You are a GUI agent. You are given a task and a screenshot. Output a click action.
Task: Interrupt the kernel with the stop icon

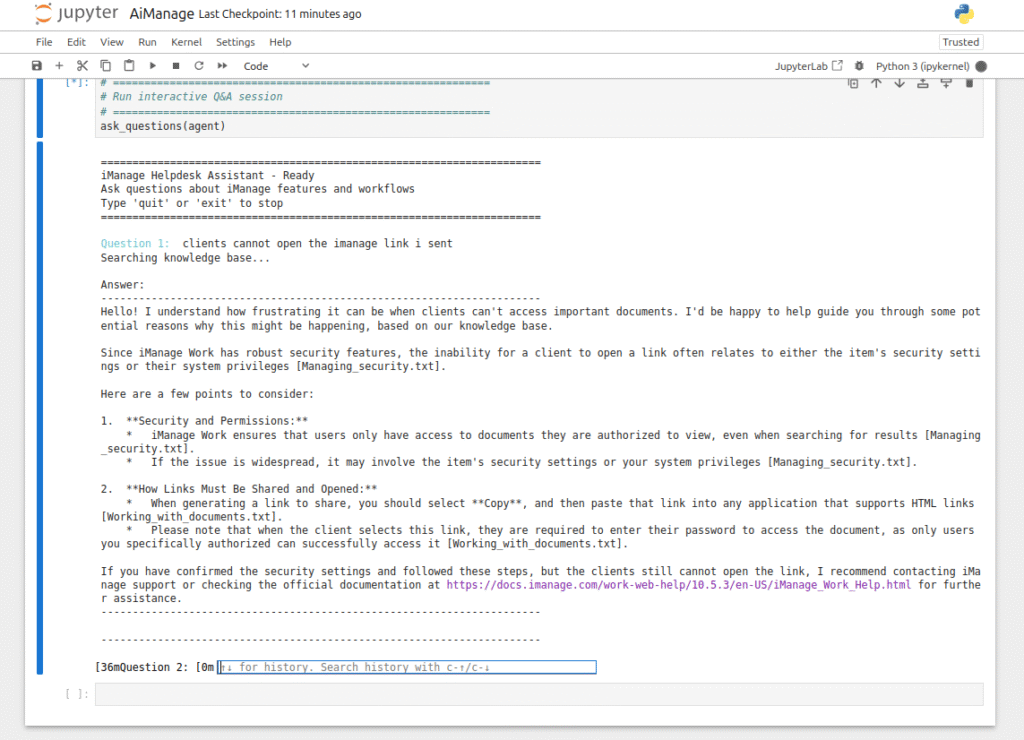coord(176,65)
